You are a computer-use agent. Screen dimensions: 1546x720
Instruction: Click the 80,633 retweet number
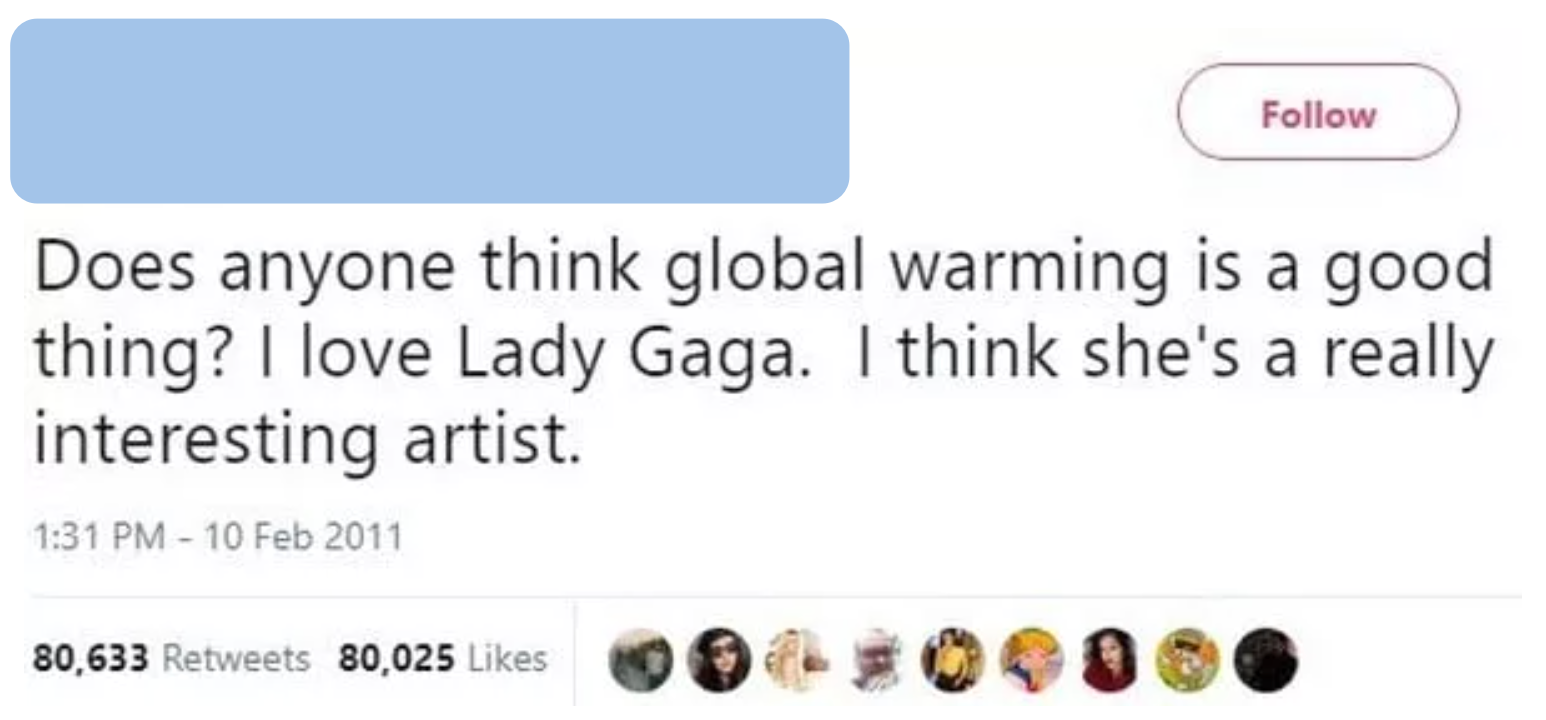(91, 658)
